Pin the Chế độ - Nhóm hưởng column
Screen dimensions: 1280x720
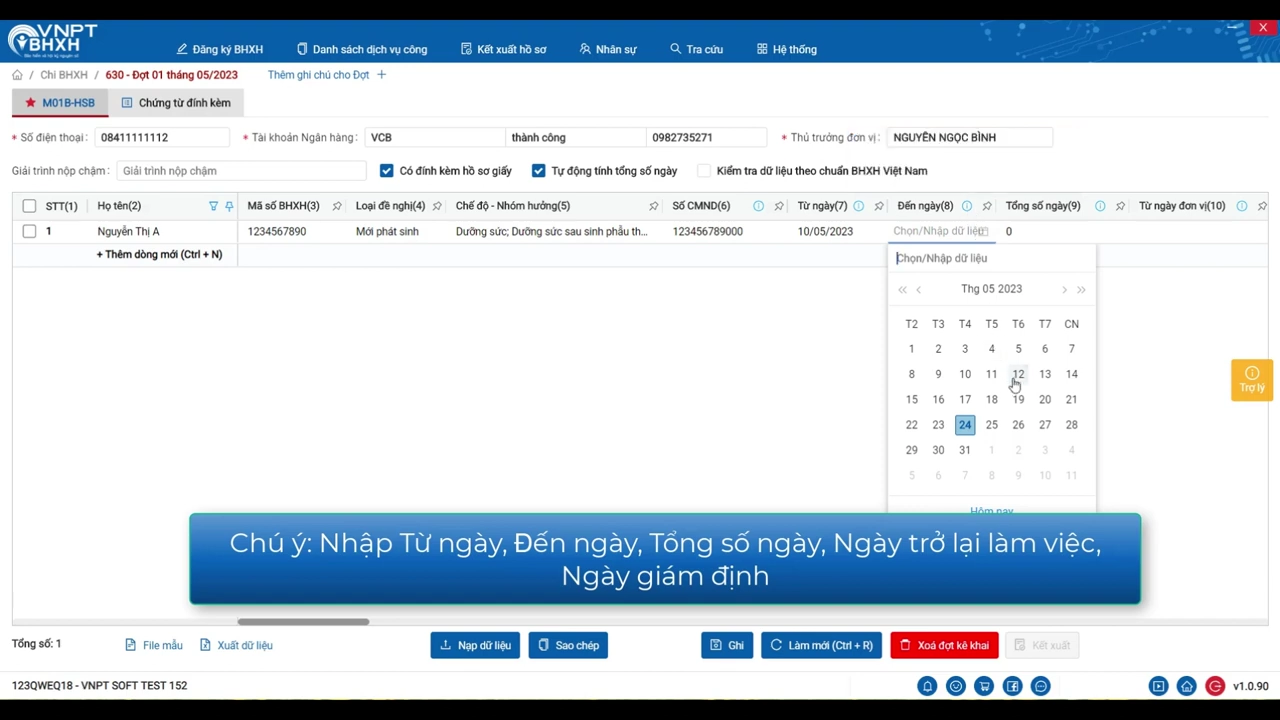tap(653, 206)
